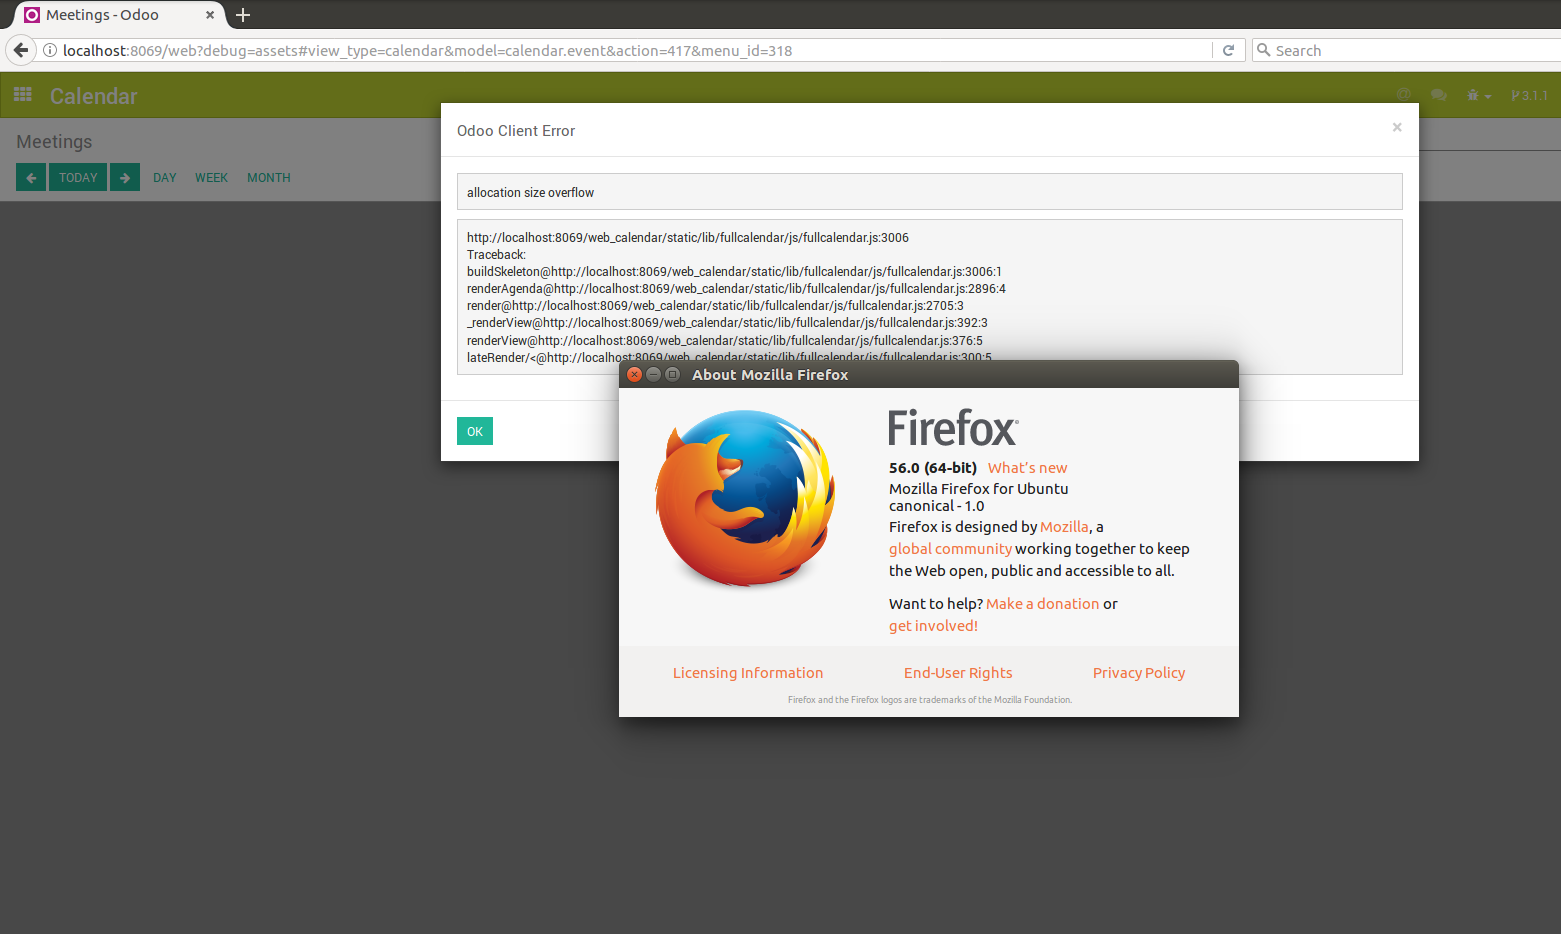Image resolution: width=1561 pixels, height=934 pixels.
Task: Reload the page via refresh icon
Action: (1228, 49)
